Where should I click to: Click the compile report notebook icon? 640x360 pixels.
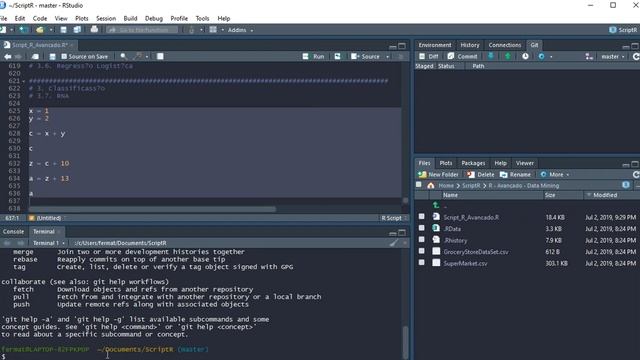click(x=160, y=56)
